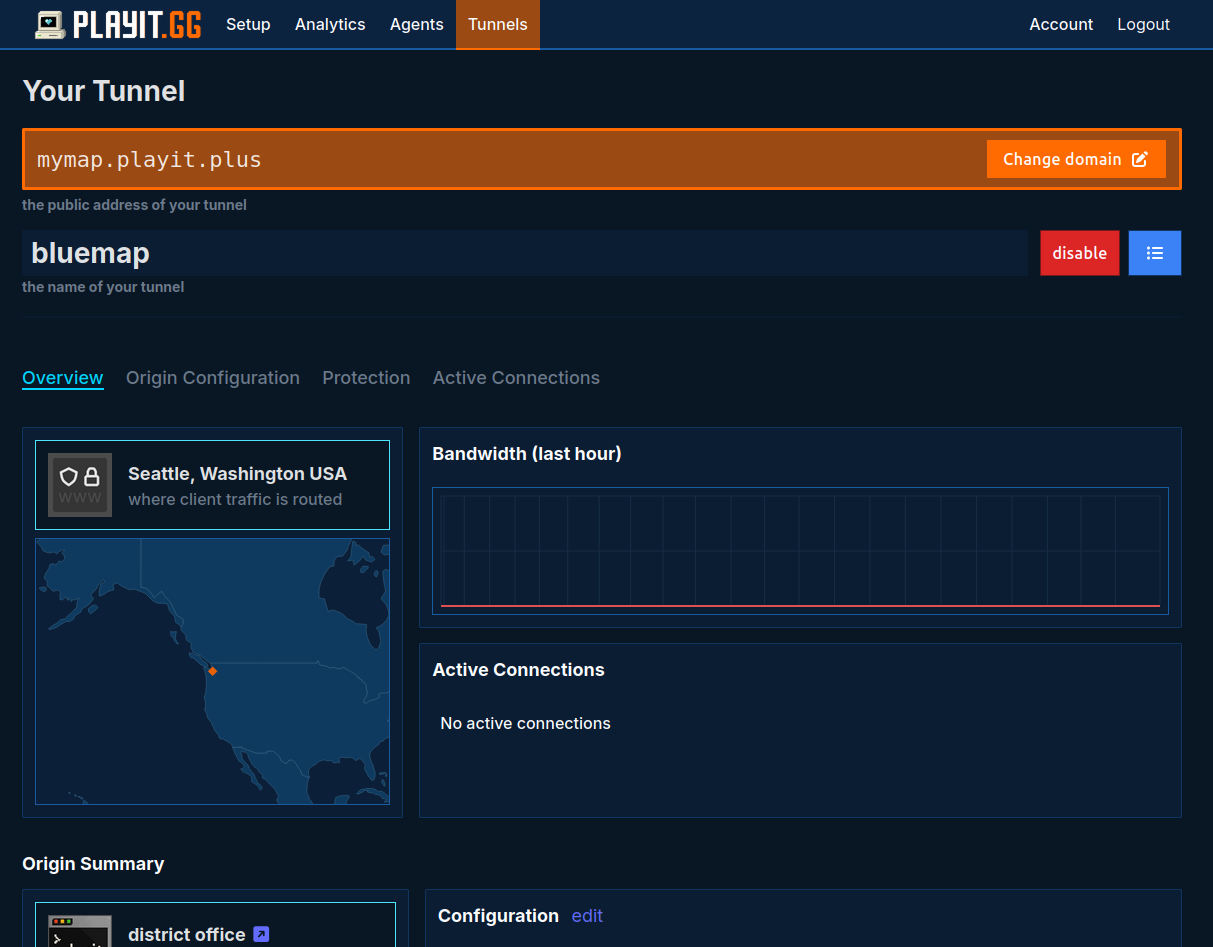
Task: Click the shield and lock WWW icon
Action: tap(80, 485)
